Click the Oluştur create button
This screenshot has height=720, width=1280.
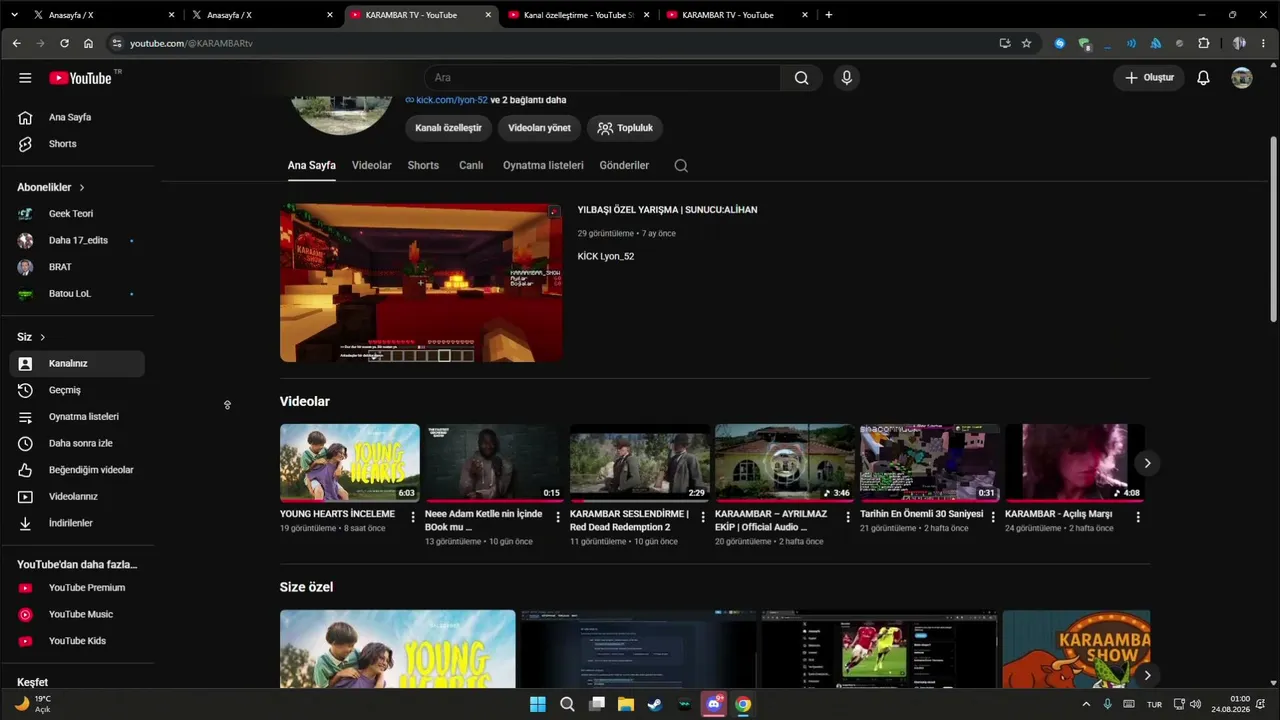[1149, 78]
